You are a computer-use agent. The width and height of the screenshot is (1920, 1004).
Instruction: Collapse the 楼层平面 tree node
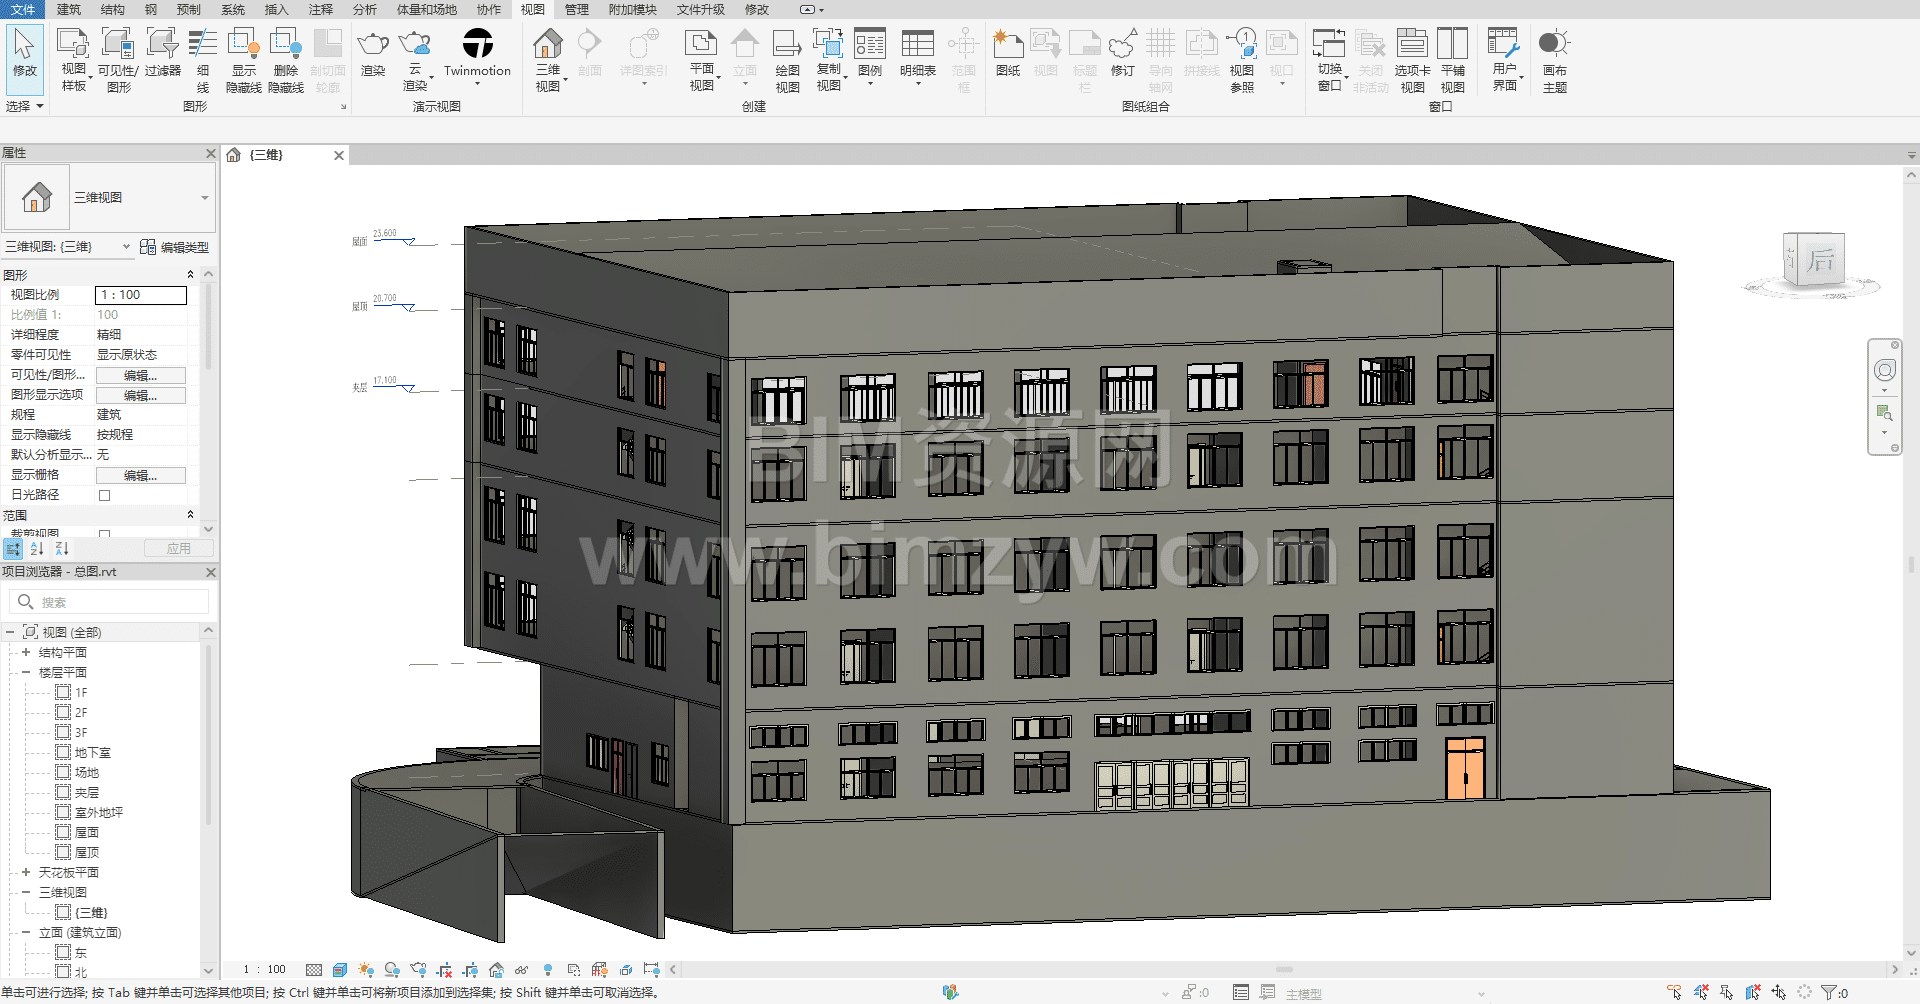[x=26, y=672]
